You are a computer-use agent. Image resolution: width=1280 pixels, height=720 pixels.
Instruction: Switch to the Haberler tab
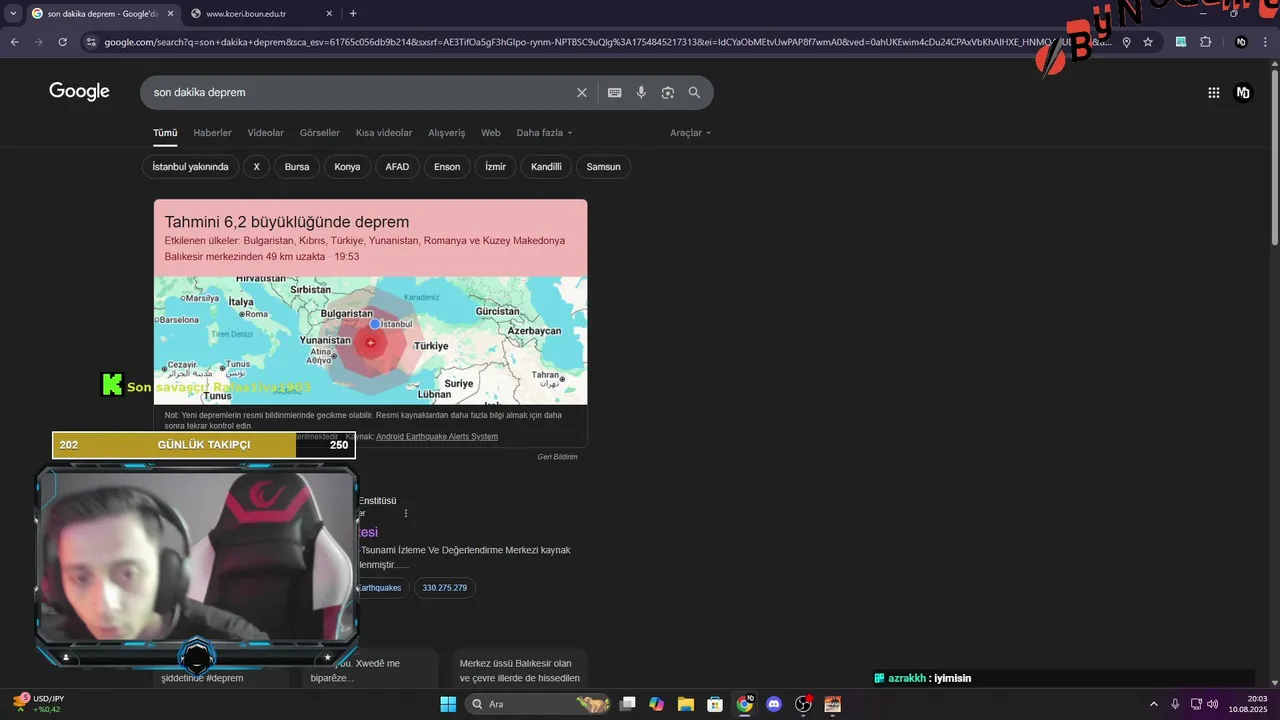point(212,133)
